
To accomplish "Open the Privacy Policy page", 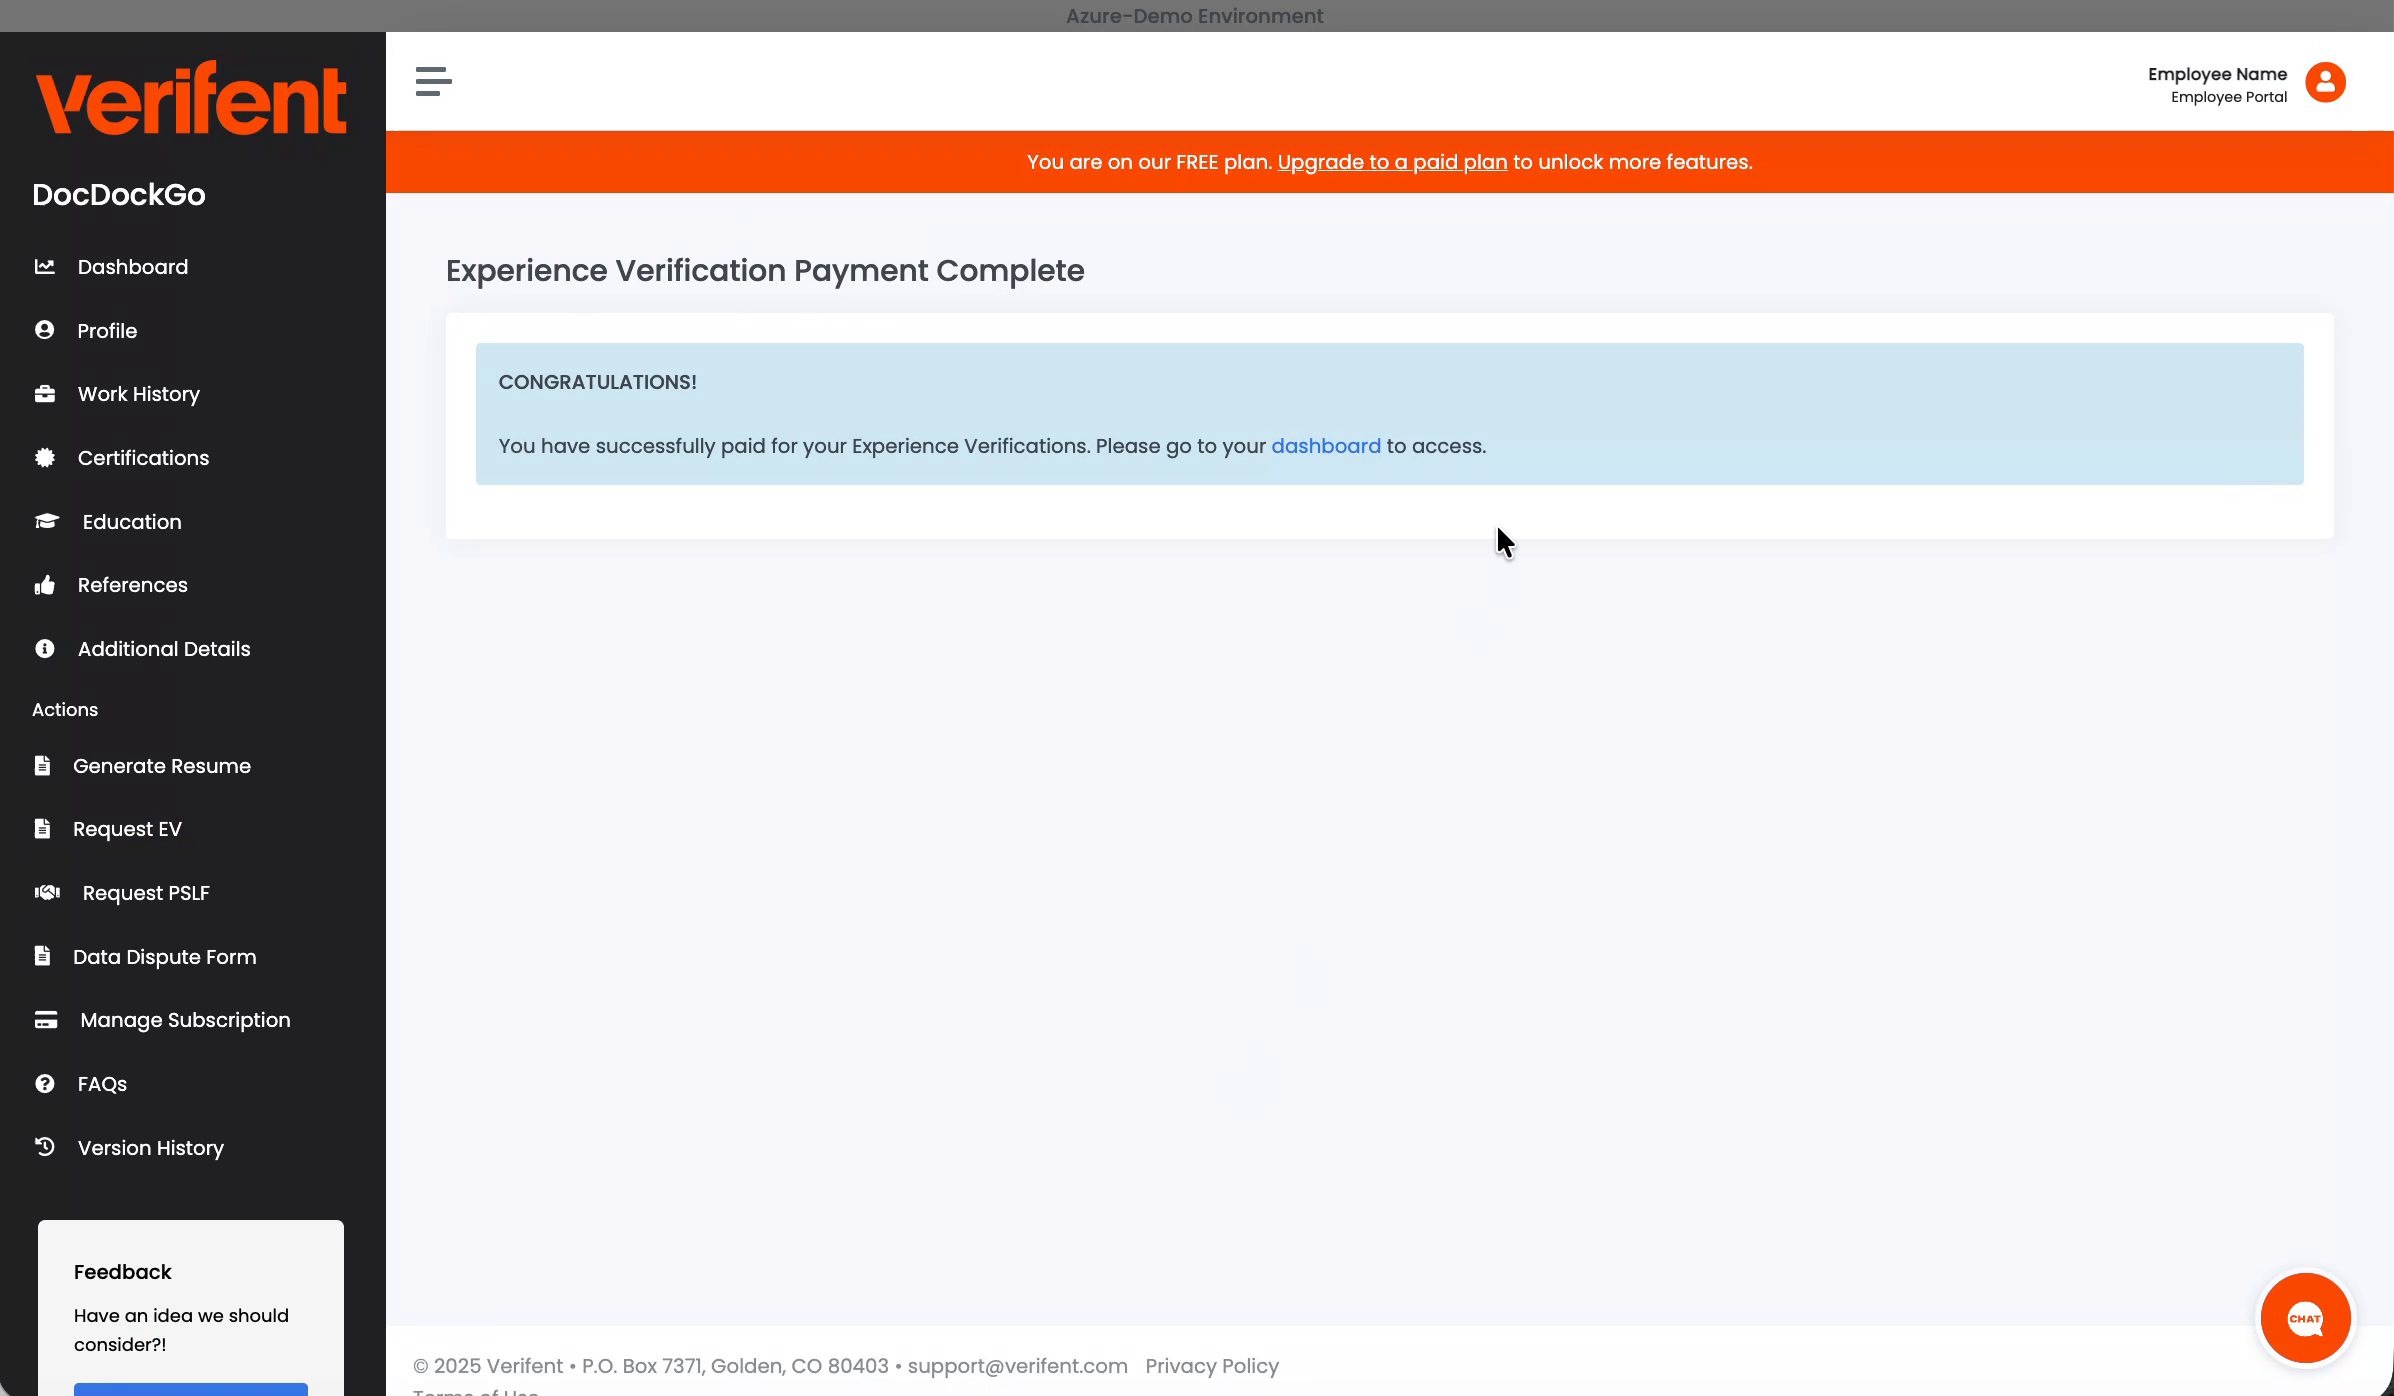I will pyautogui.click(x=1212, y=1365).
